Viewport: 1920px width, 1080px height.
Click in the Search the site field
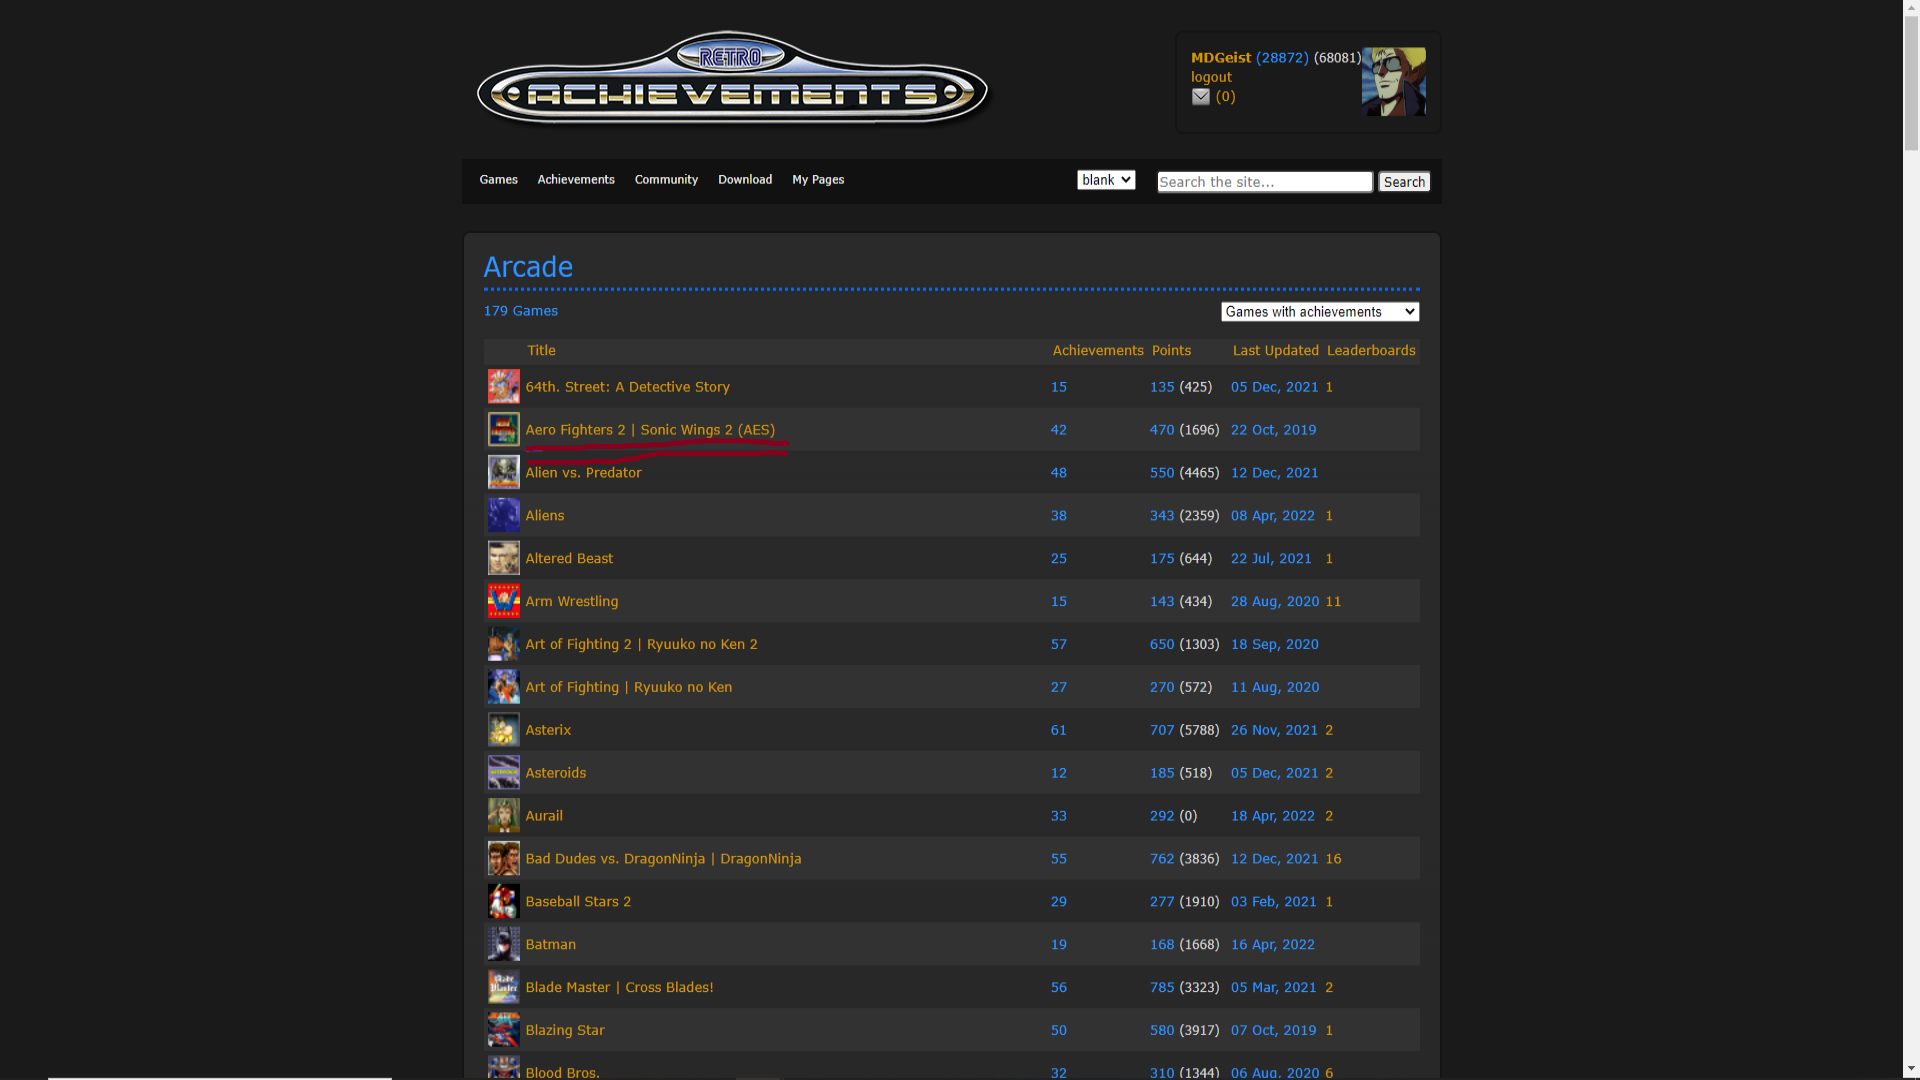[x=1264, y=182]
